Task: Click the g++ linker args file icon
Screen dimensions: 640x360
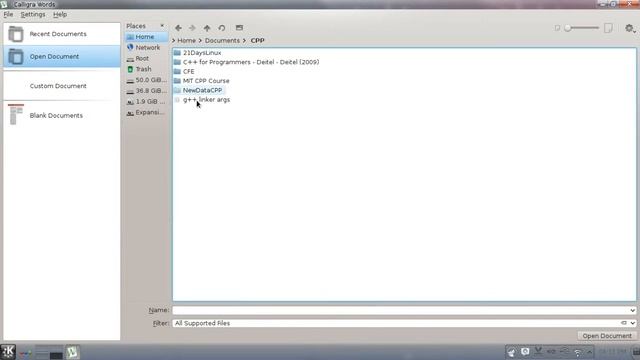Action: (177, 100)
